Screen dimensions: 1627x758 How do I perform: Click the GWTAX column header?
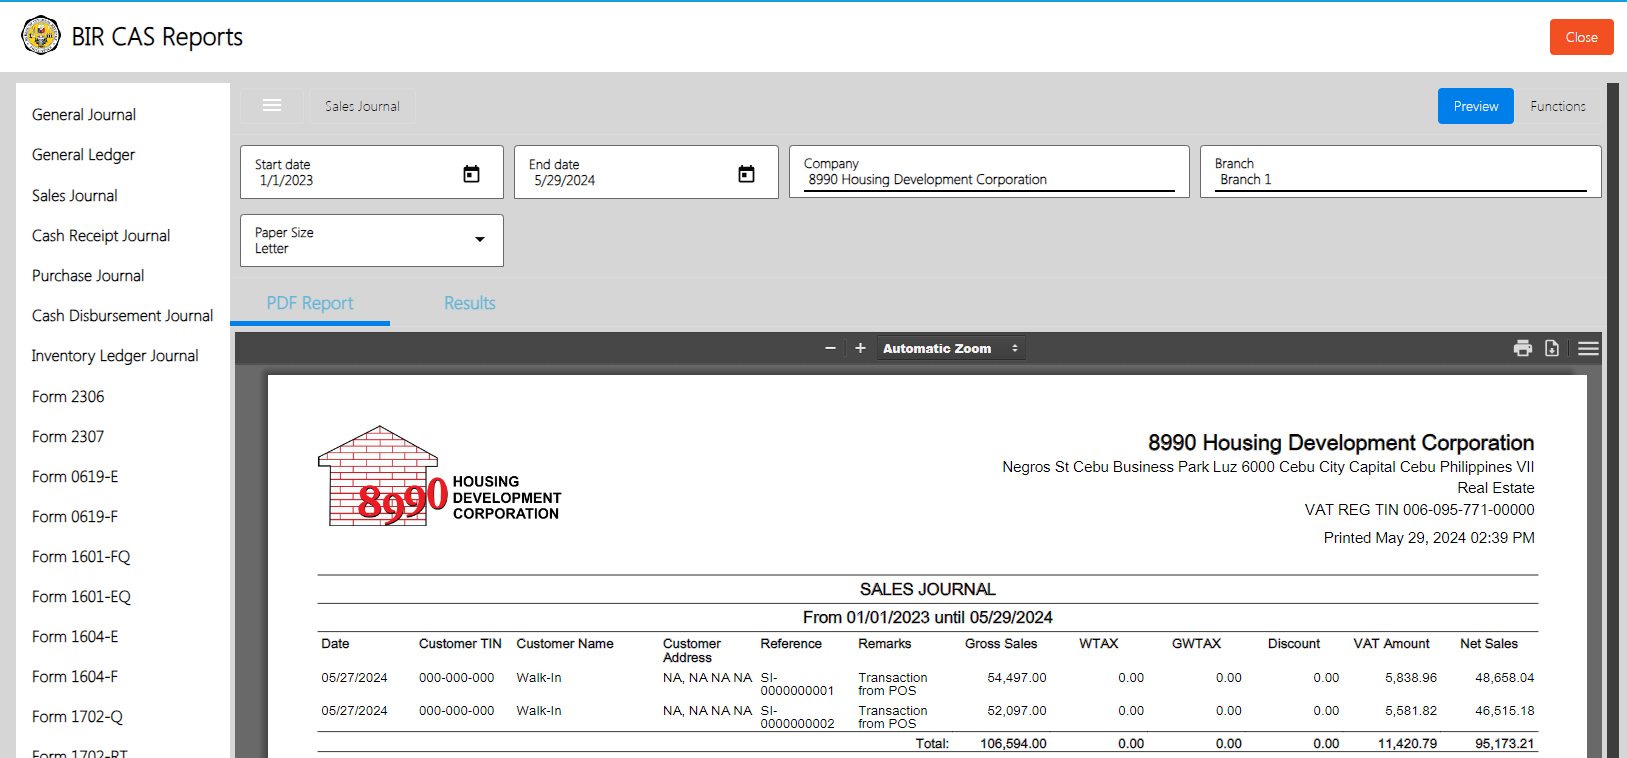1196,644
